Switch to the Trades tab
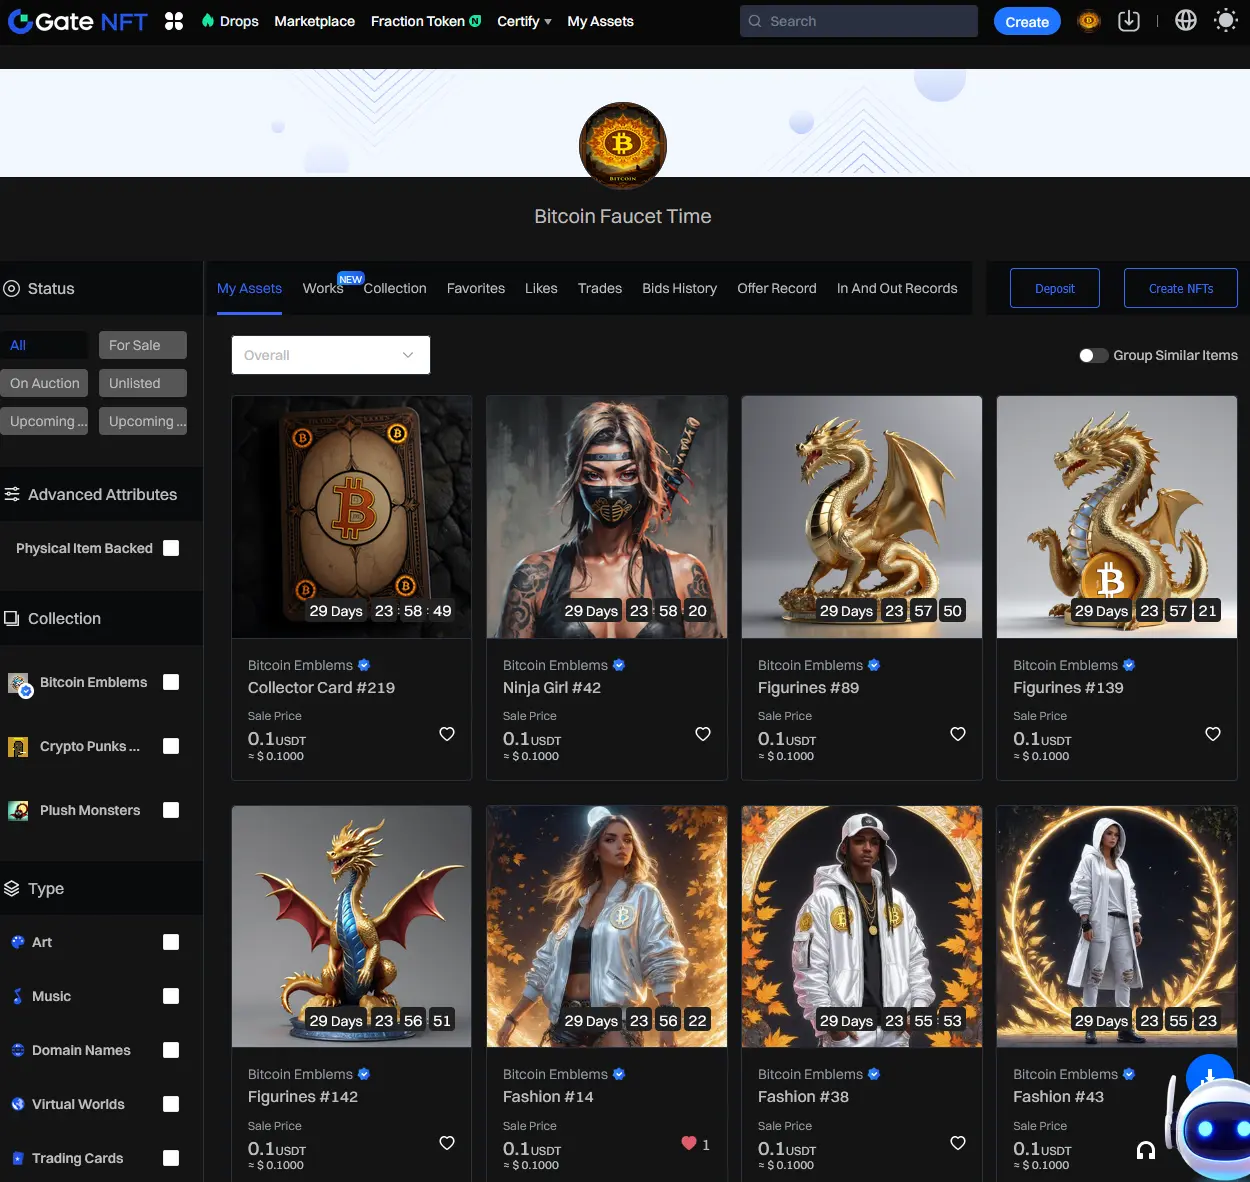The height and width of the screenshot is (1182, 1250). (600, 288)
